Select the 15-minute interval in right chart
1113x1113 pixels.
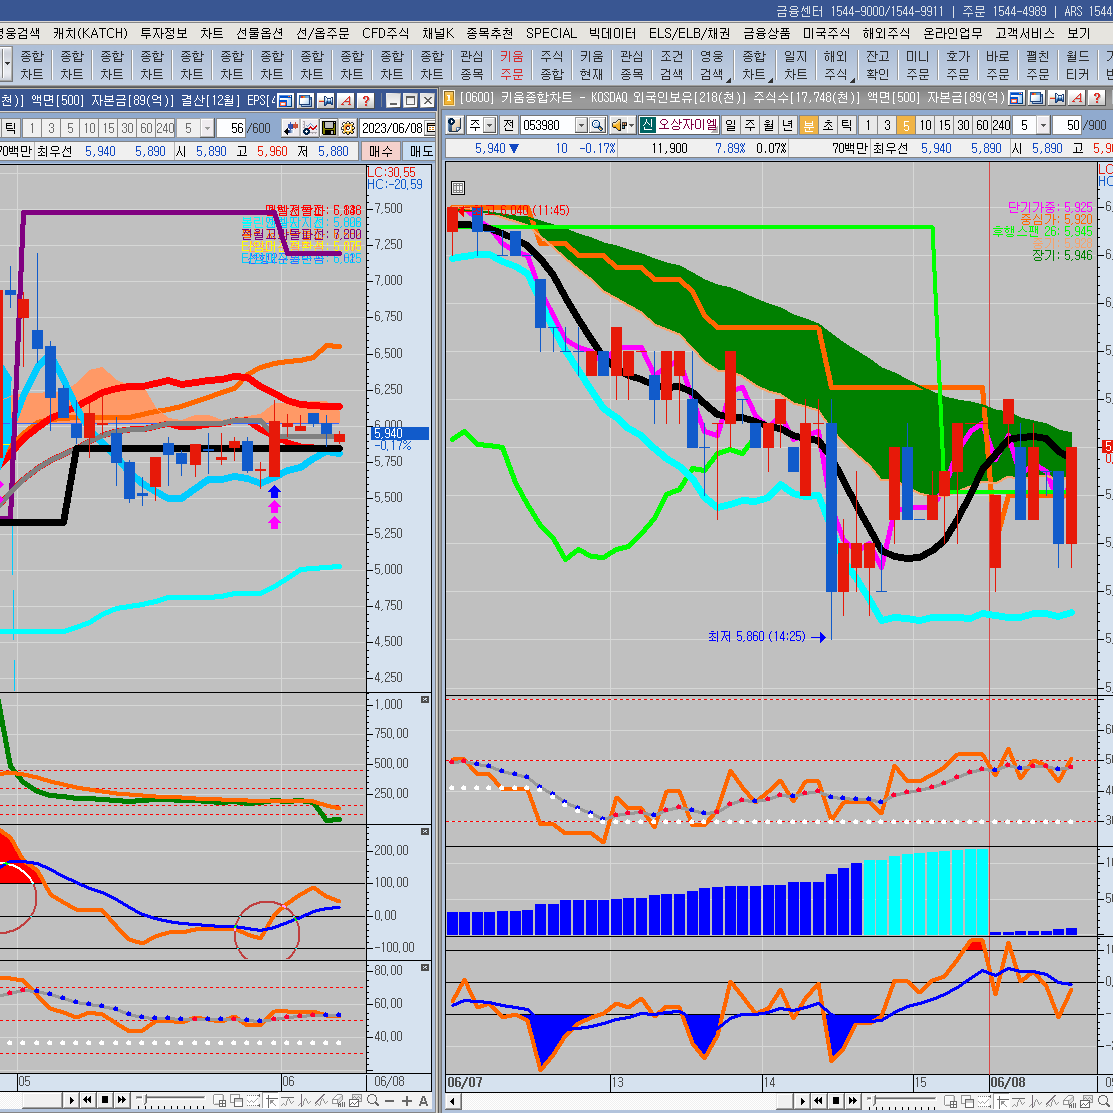click(944, 126)
